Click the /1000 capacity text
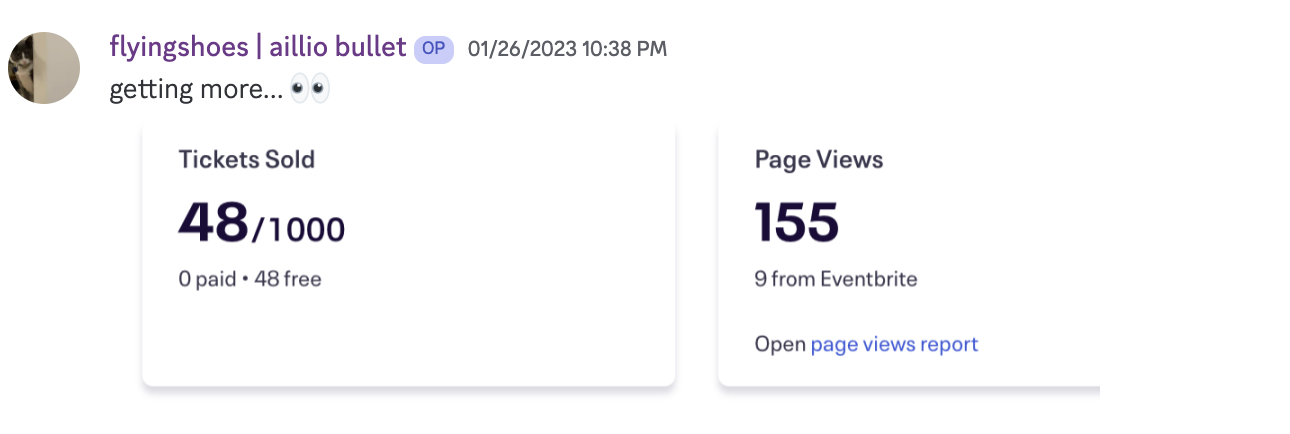 coord(298,230)
